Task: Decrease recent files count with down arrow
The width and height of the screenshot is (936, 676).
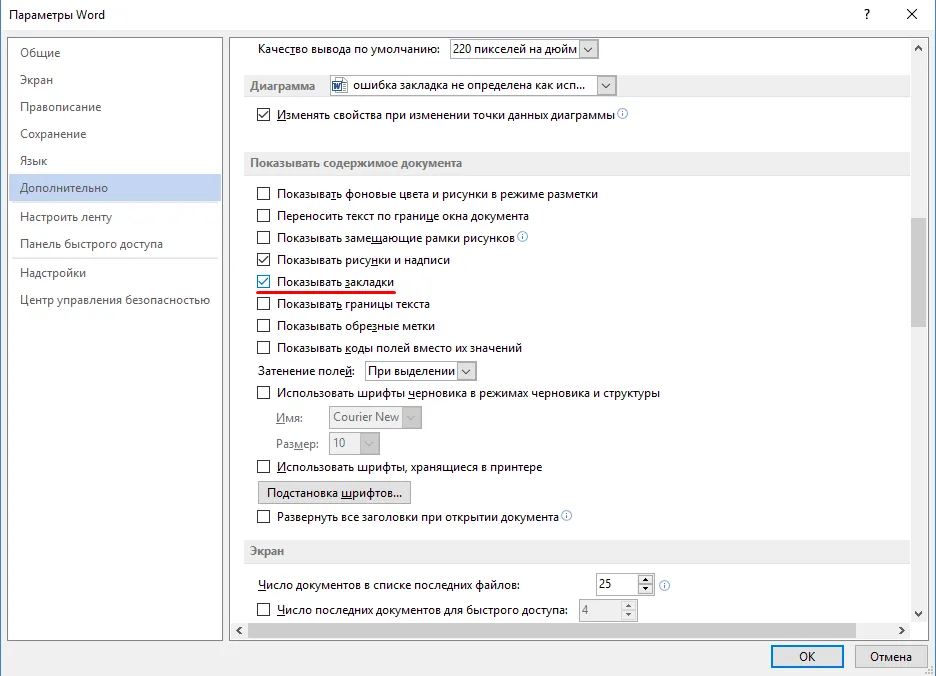Action: pos(645,589)
